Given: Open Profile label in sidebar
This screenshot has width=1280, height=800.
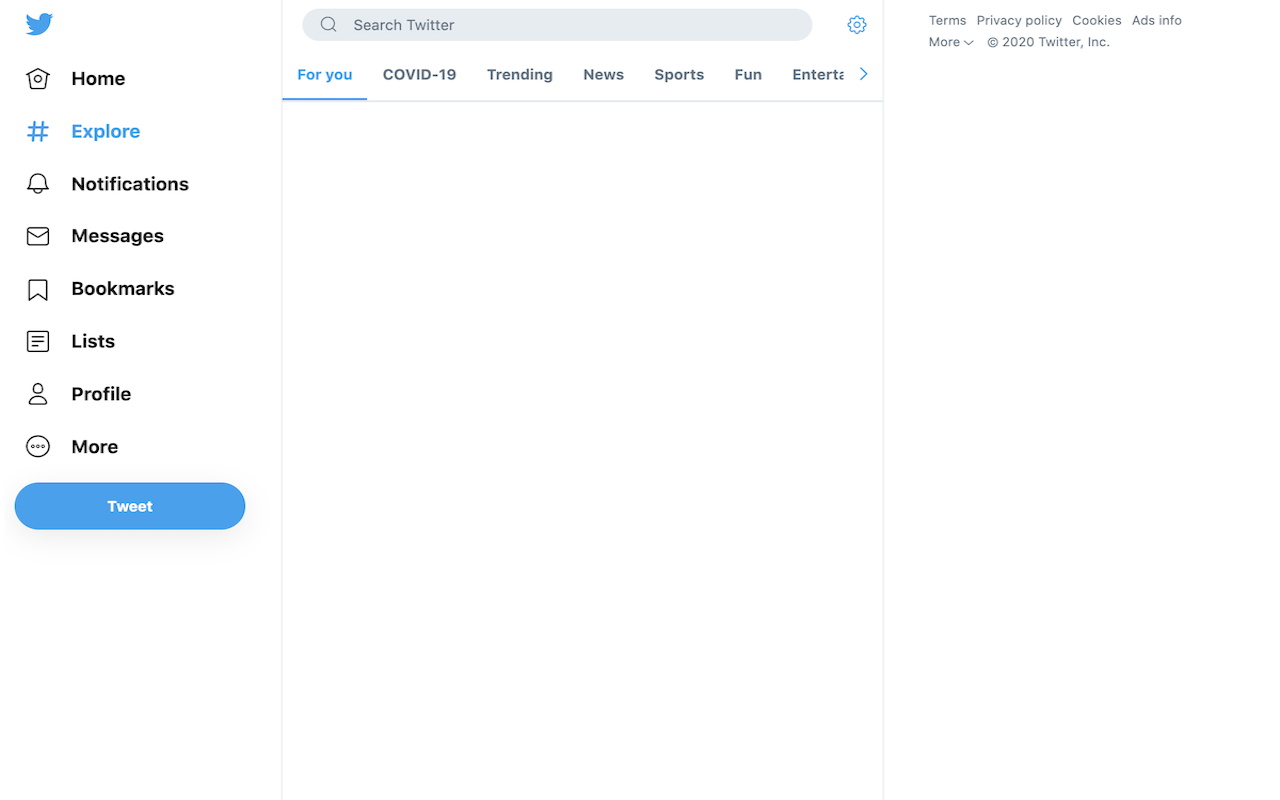Looking at the screenshot, I should click(101, 394).
